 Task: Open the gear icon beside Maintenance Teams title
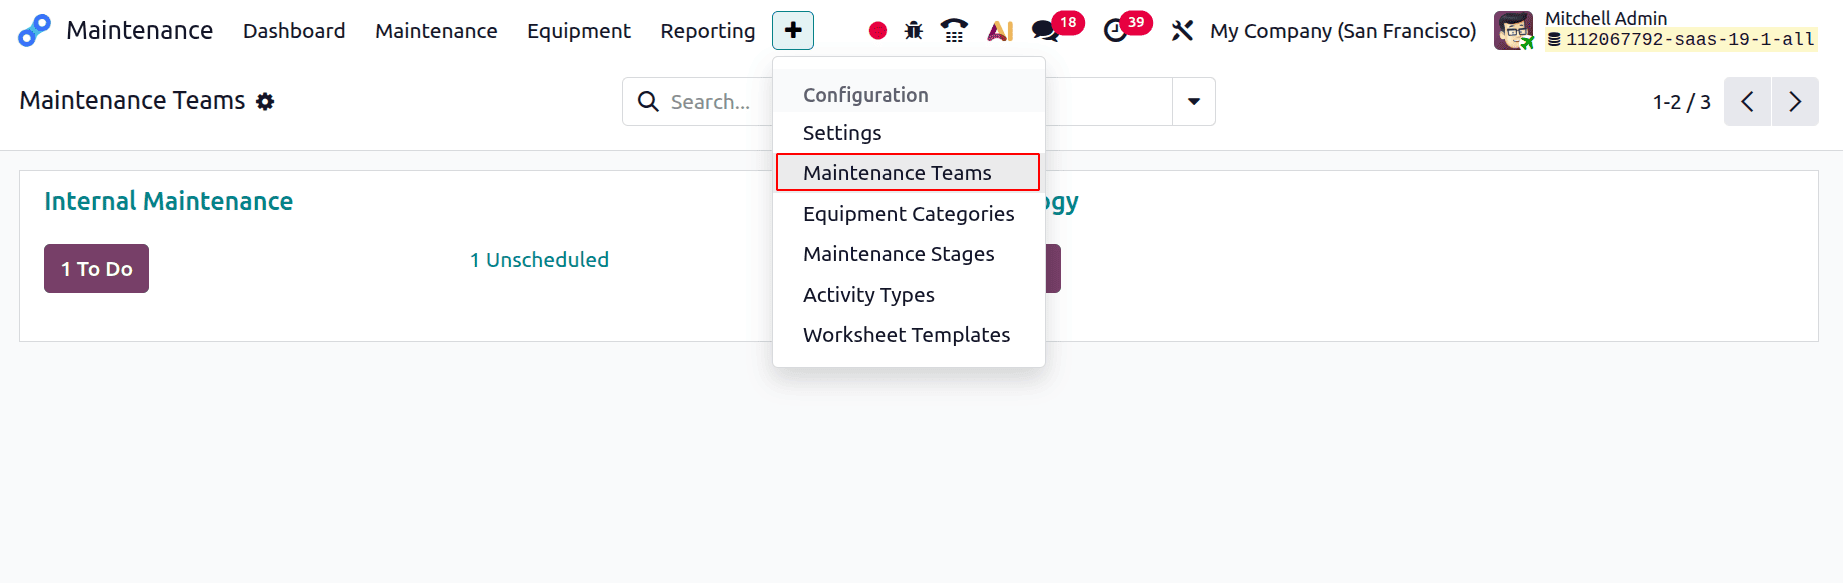(x=265, y=101)
